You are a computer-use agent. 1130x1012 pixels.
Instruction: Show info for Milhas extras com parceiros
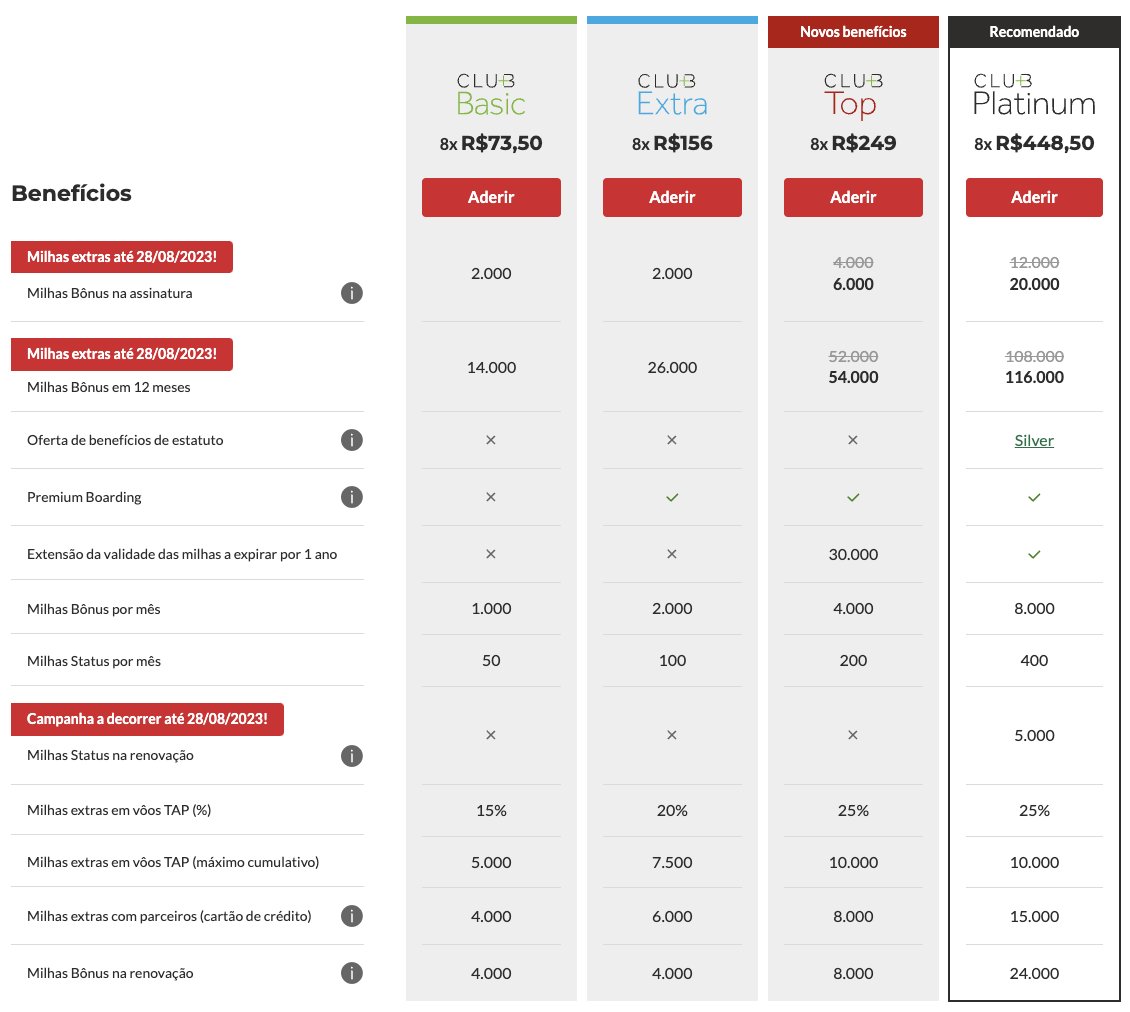[352, 916]
